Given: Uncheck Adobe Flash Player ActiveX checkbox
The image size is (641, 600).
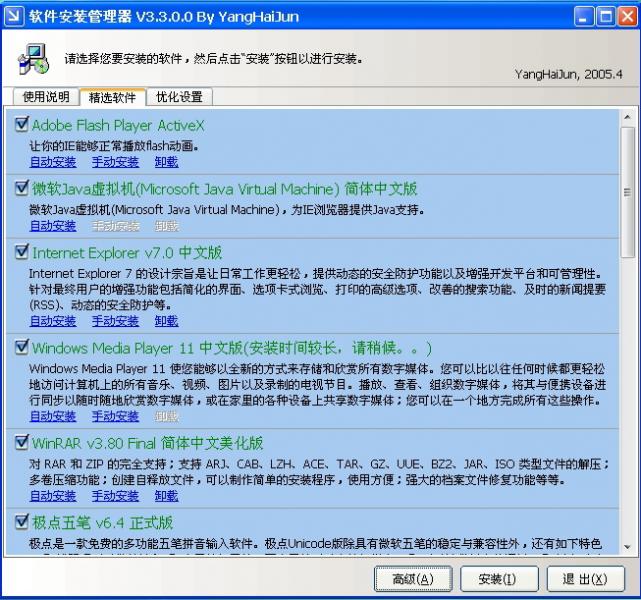Looking at the screenshot, I should pos(21,124).
